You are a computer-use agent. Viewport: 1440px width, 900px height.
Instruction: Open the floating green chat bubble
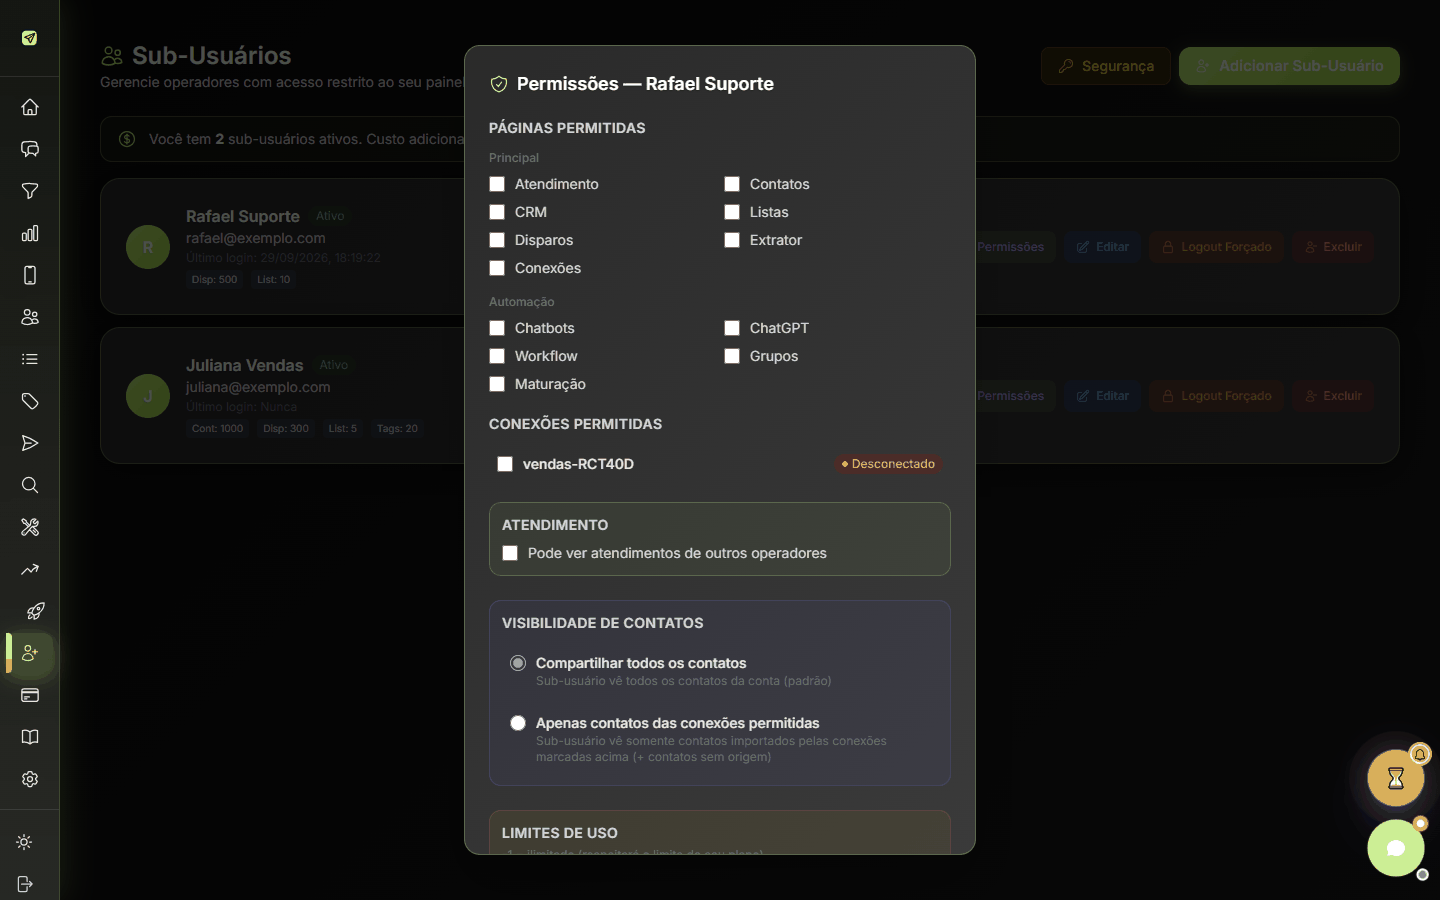(x=1396, y=848)
